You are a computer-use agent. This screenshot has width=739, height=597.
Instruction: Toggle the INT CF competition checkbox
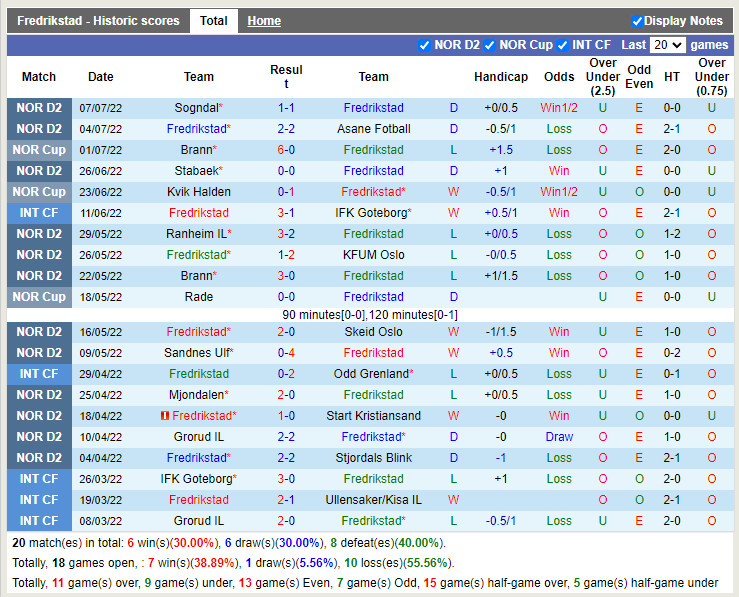(563, 45)
